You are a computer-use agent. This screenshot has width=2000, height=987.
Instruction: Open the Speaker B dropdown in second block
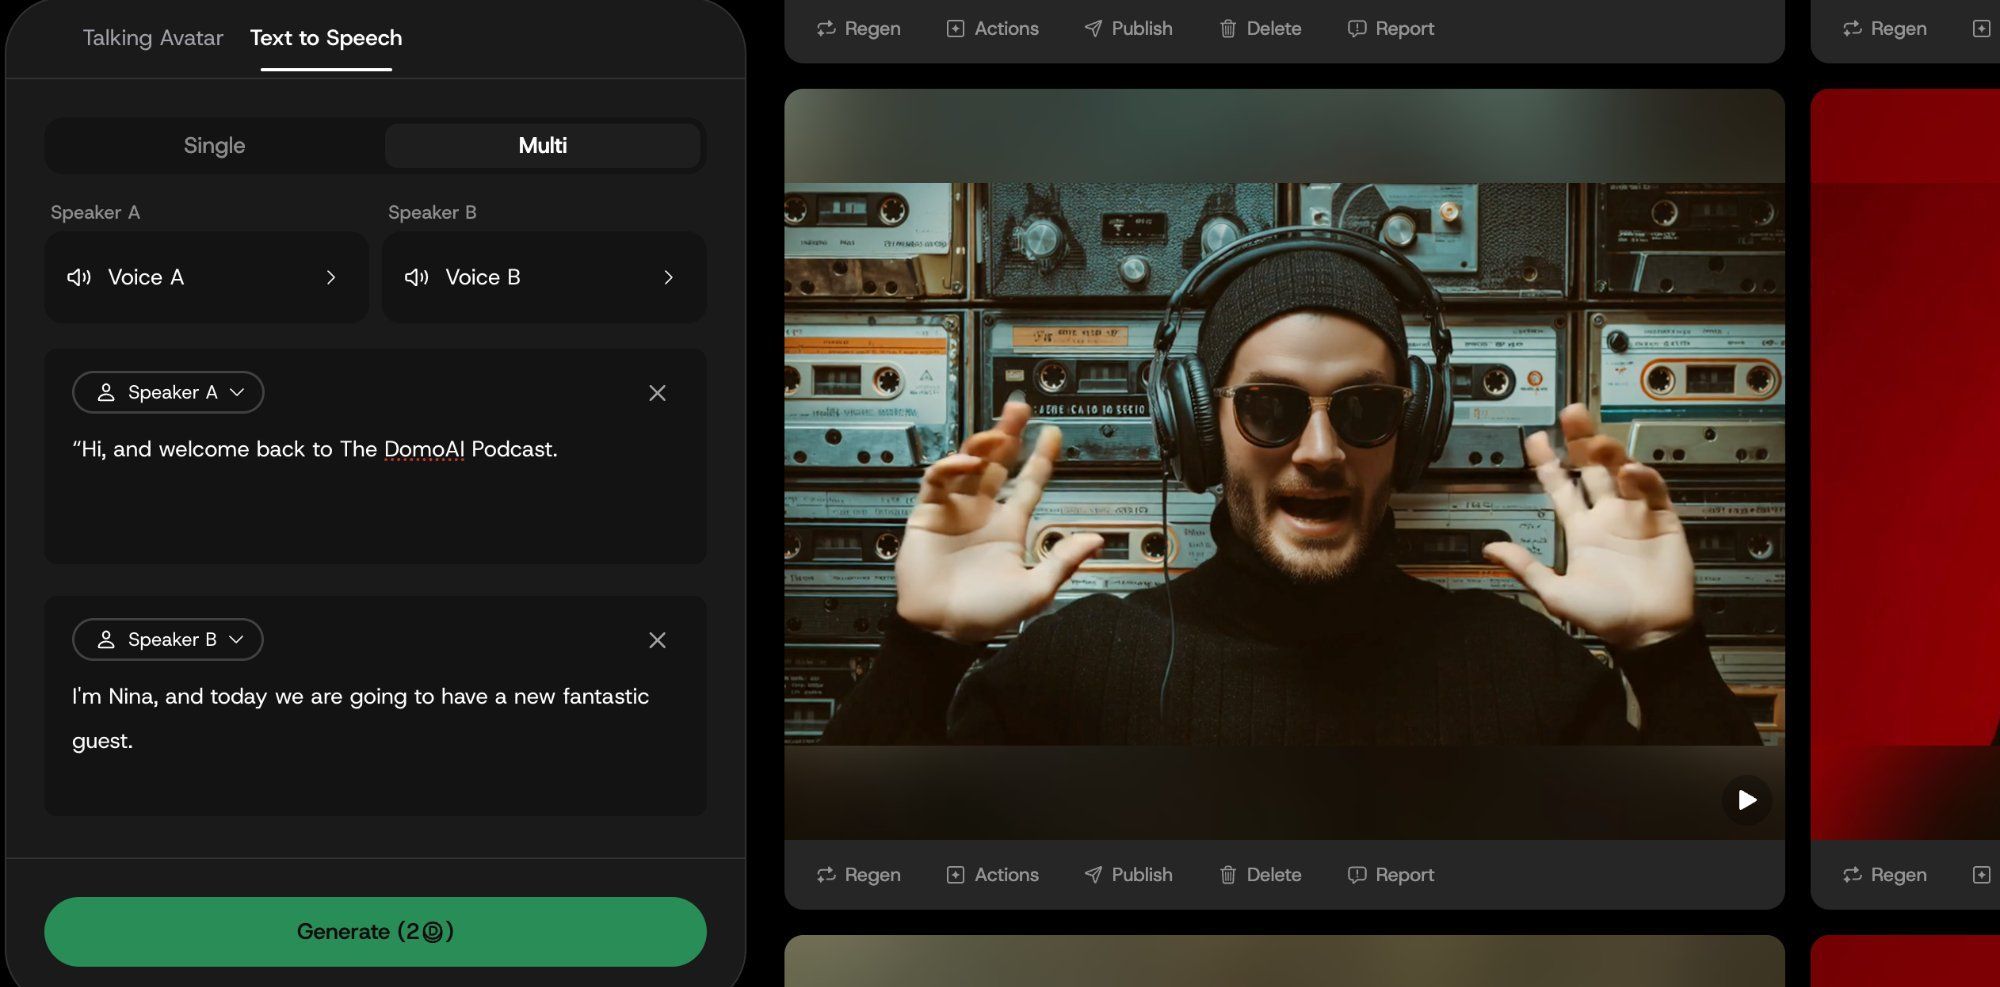168,640
